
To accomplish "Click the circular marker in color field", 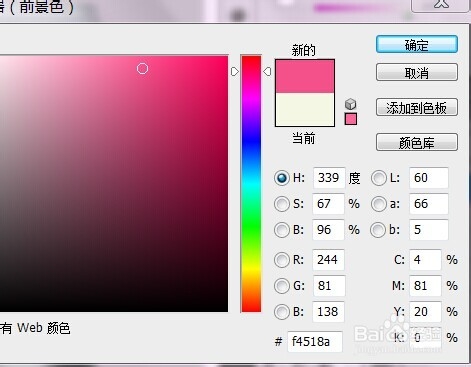I will 142,69.
